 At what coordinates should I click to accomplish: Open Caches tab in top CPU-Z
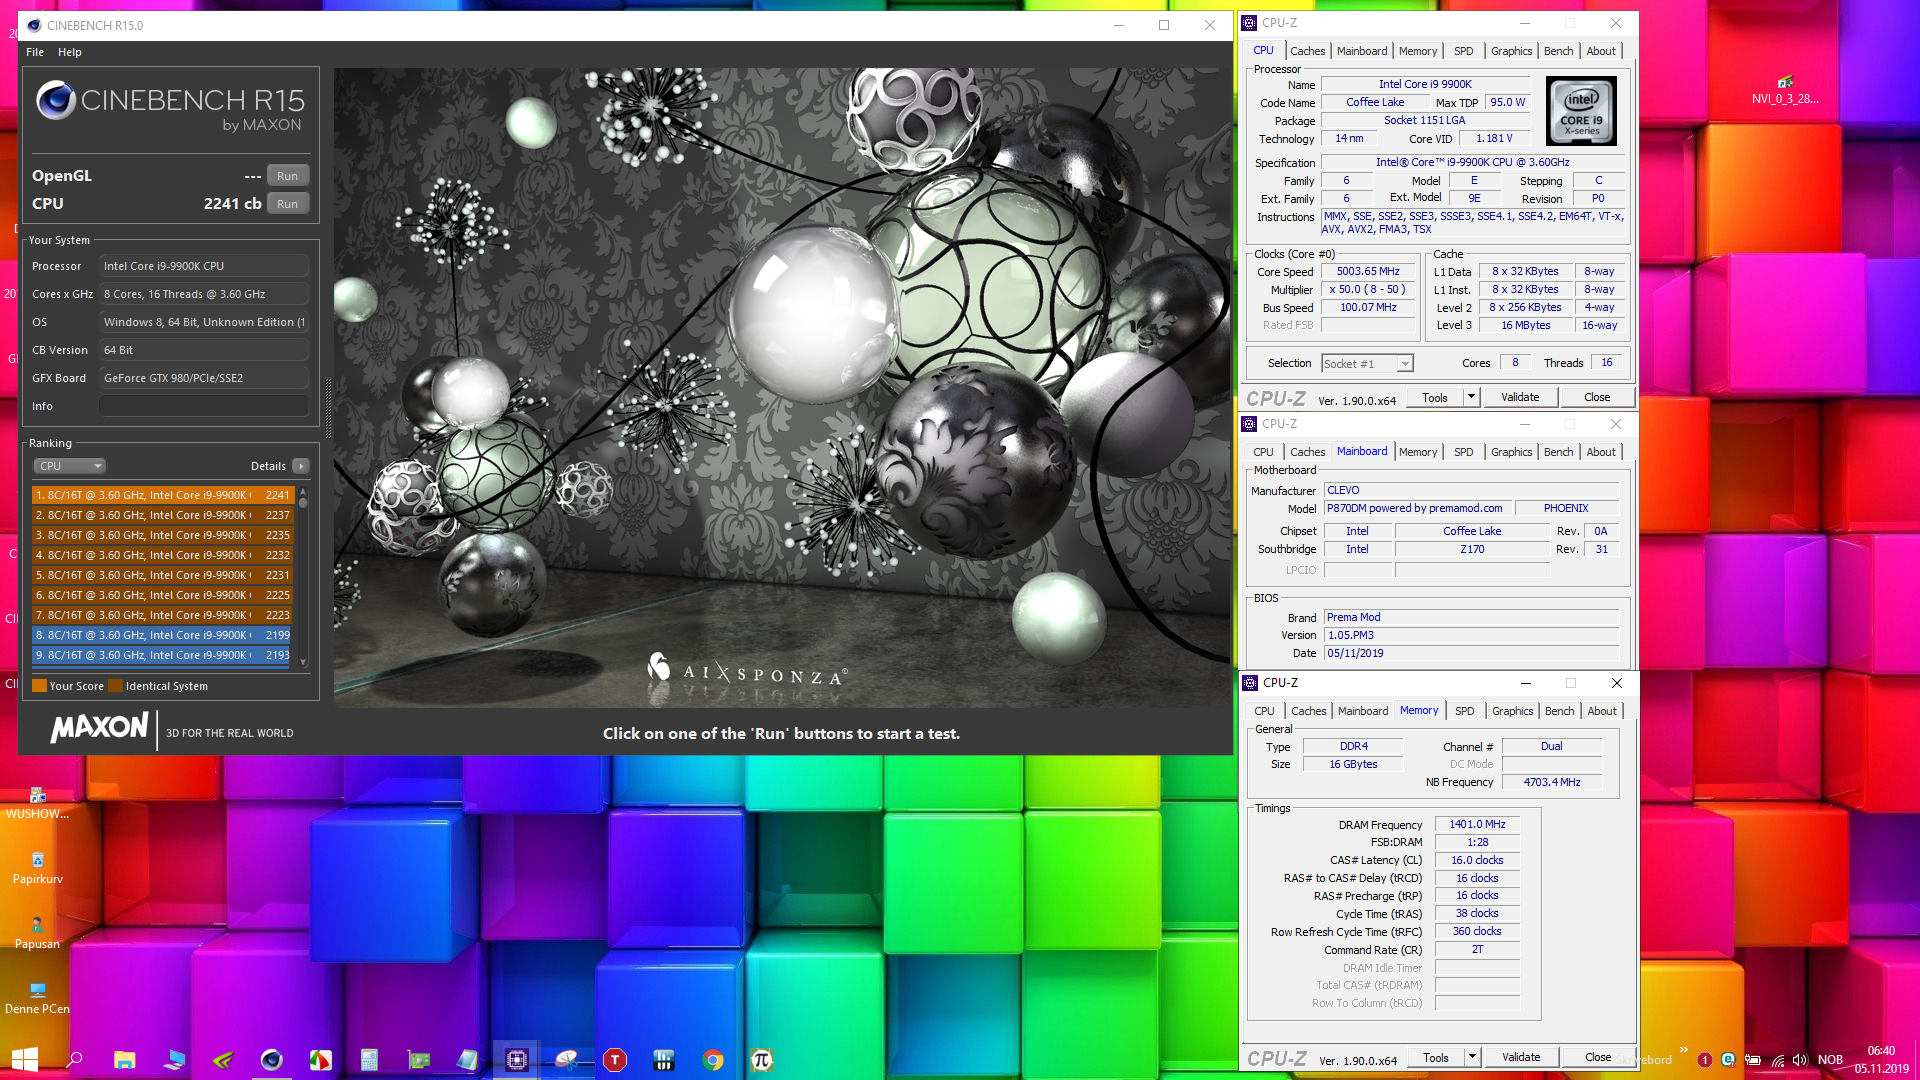(1307, 51)
